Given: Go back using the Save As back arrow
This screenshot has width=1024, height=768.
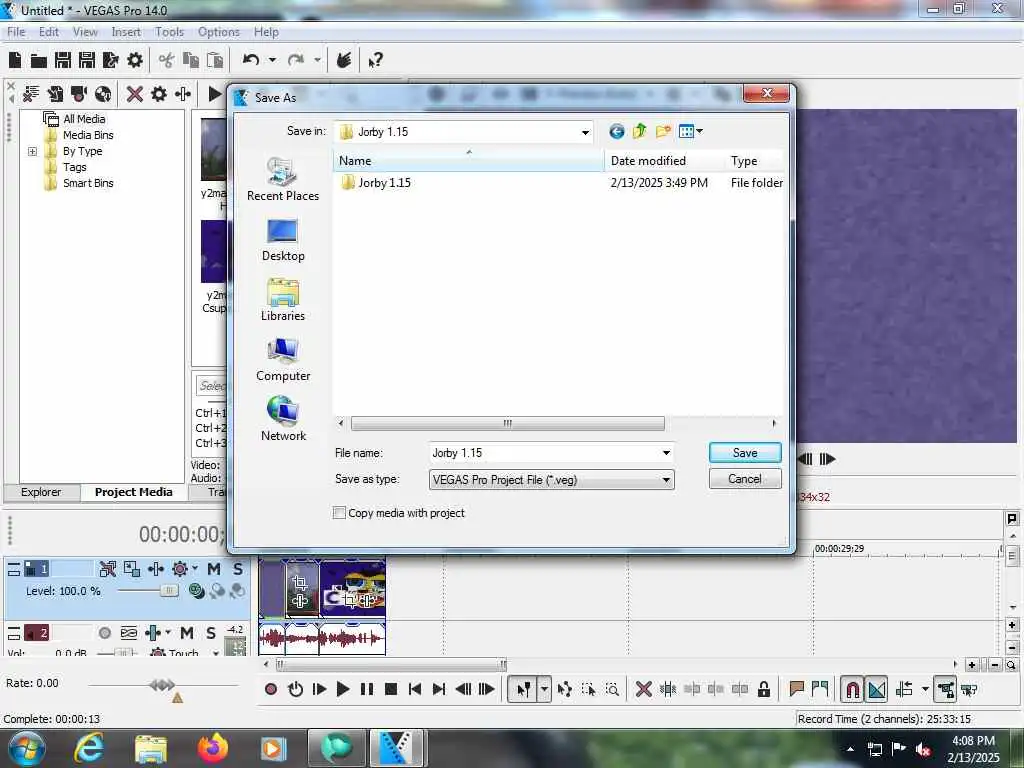Looking at the screenshot, I should point(616,132).
